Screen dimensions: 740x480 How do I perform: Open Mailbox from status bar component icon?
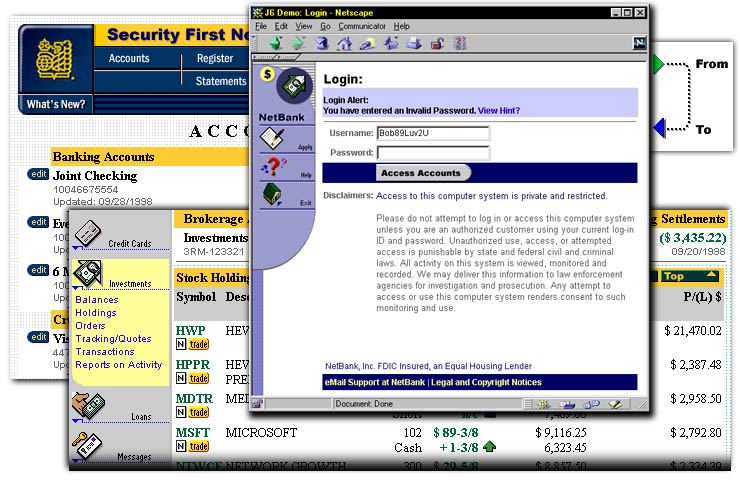(x=567, y=404)
